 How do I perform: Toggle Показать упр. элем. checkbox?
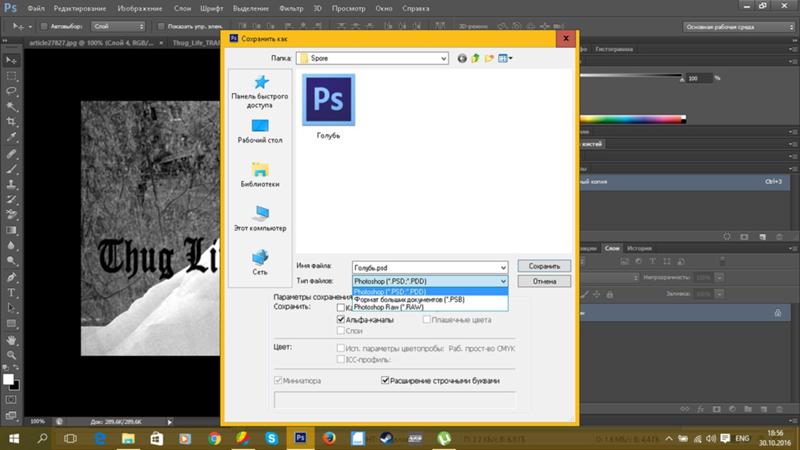(x=161, y=26)
